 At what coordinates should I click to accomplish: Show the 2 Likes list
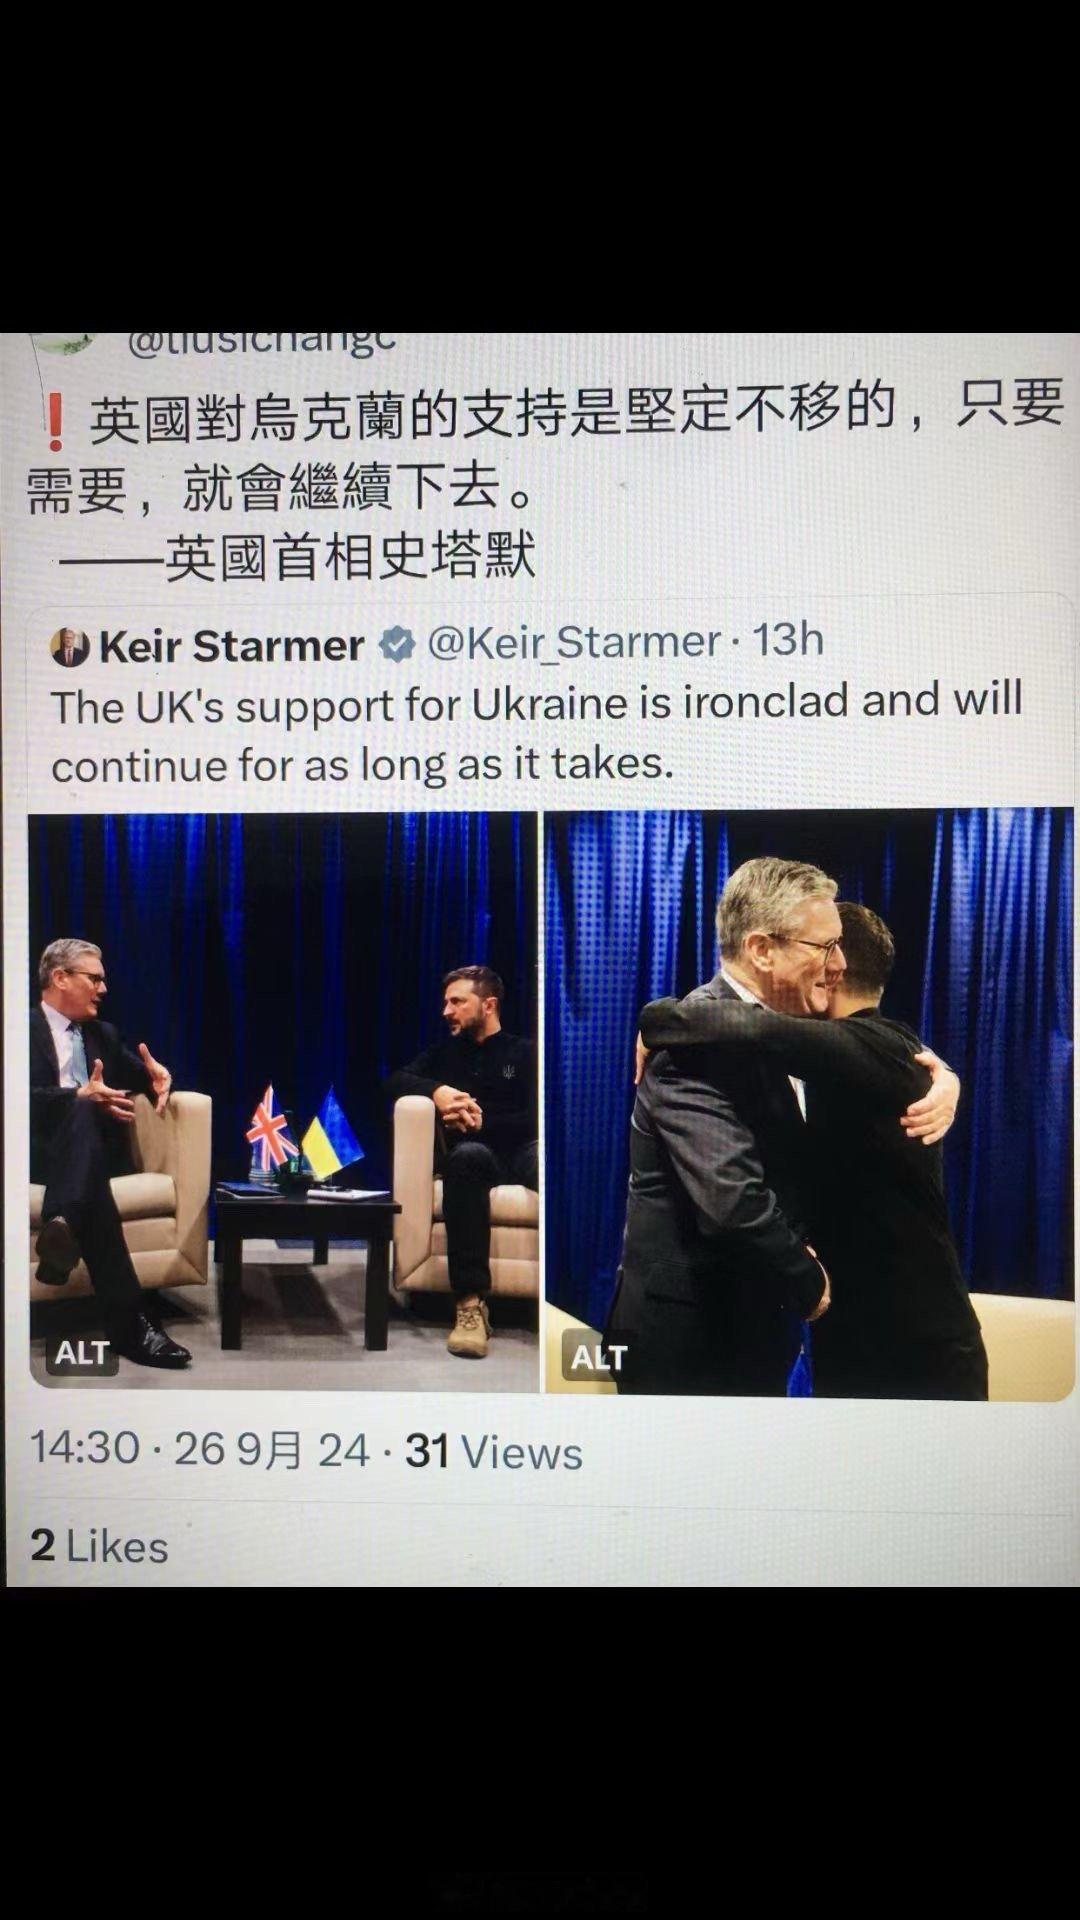[x=99, y=1546]
